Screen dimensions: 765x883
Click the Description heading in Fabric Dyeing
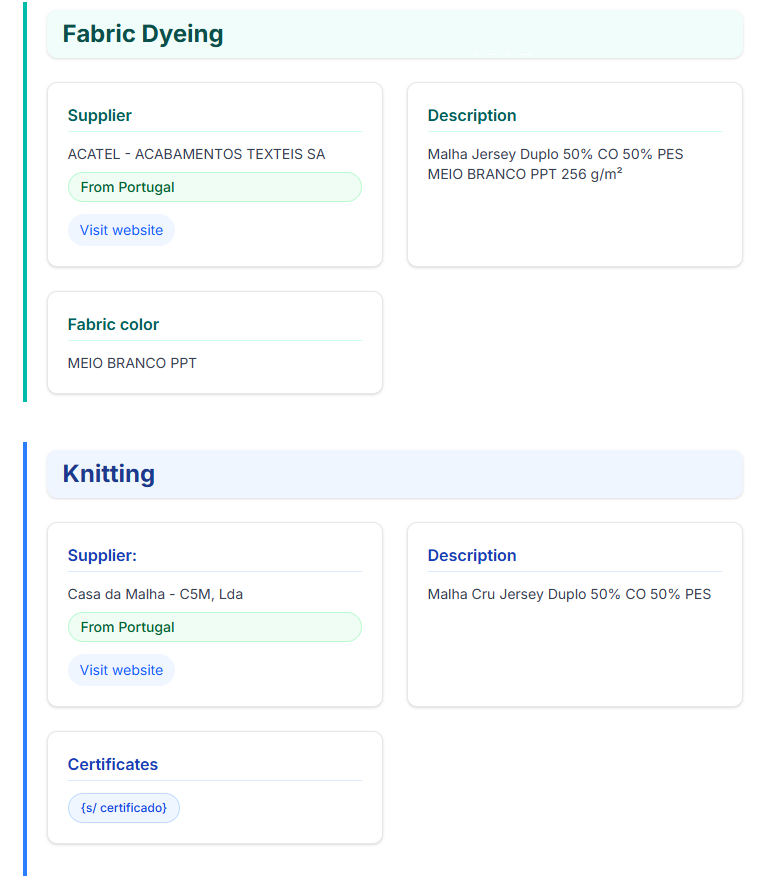[472, 116]
